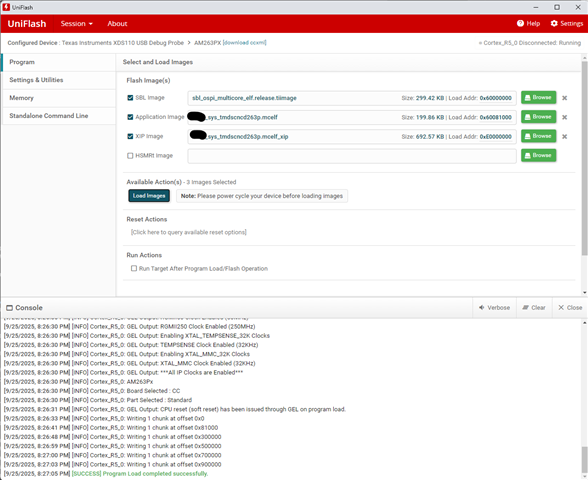The image size is (588, 480).
Task: Remove the Application Image entry with X
Action: [564, 117]
